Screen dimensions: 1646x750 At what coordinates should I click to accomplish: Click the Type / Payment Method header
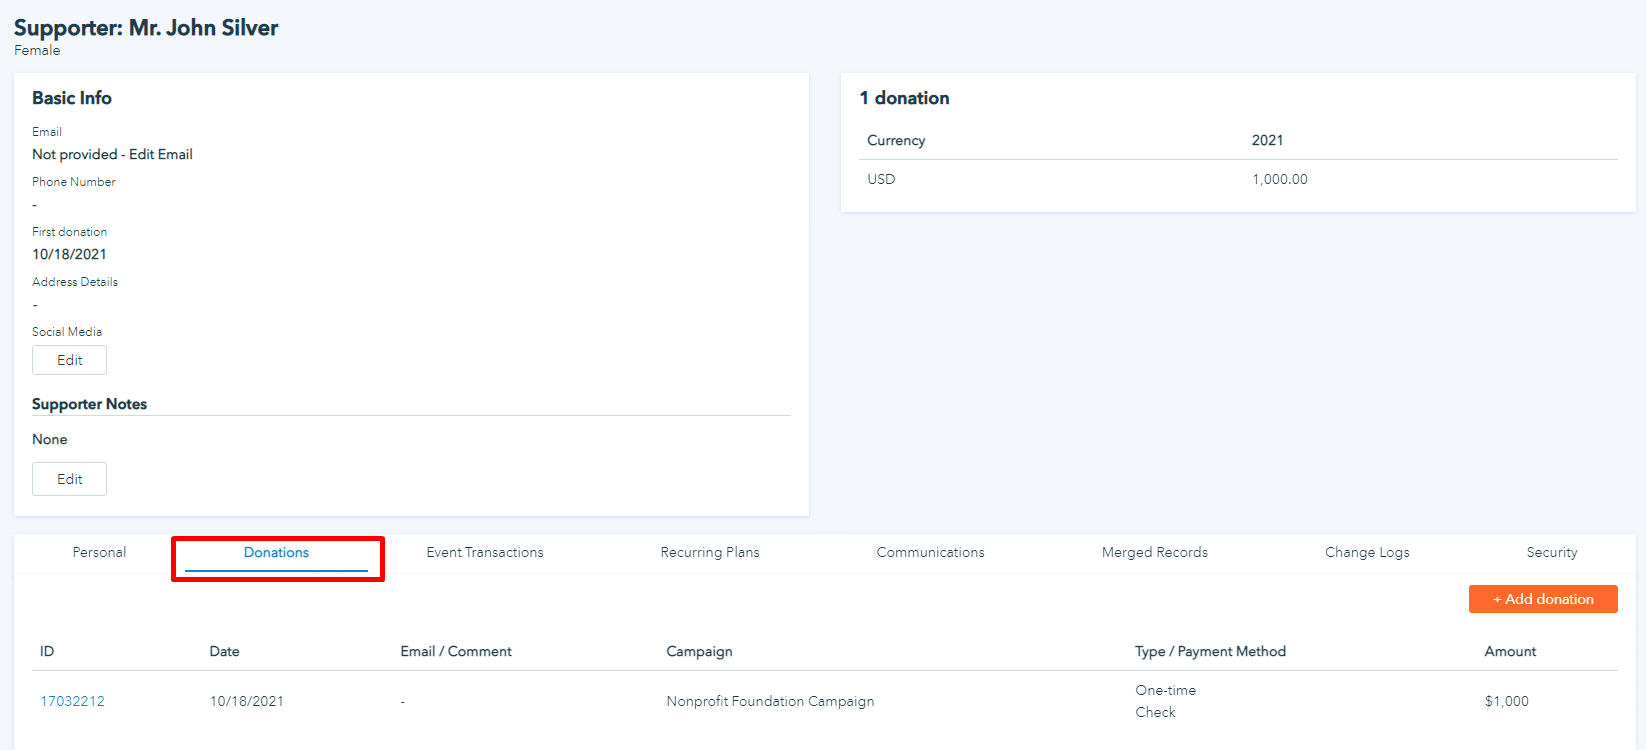[x=1210, y=651]
